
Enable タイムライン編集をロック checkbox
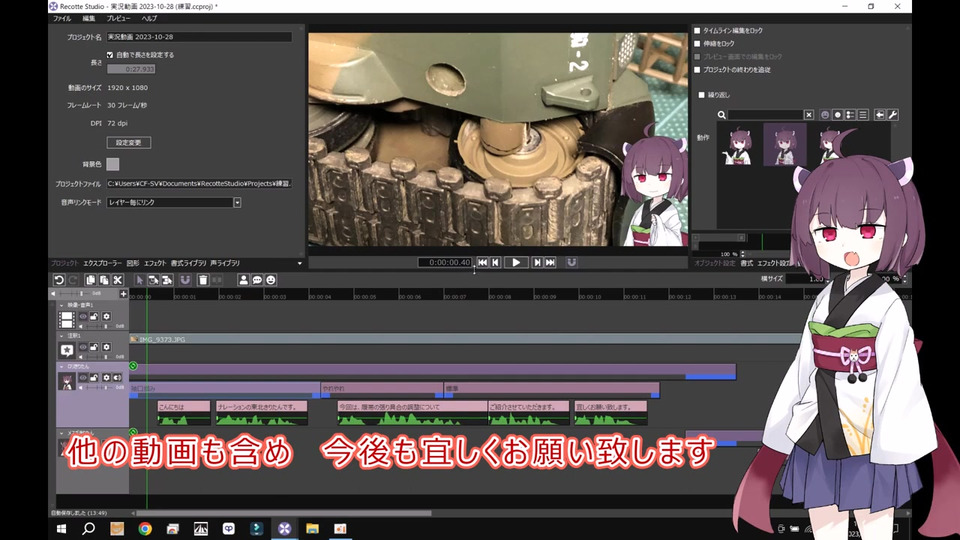click(697, 31)
